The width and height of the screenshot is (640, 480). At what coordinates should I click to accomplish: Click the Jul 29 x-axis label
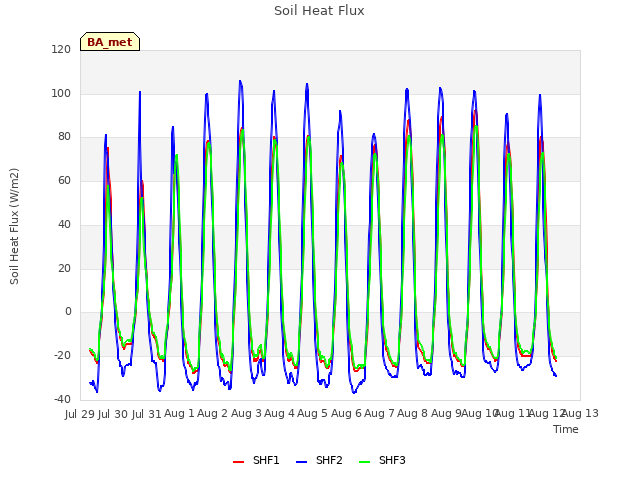(80, 414)
